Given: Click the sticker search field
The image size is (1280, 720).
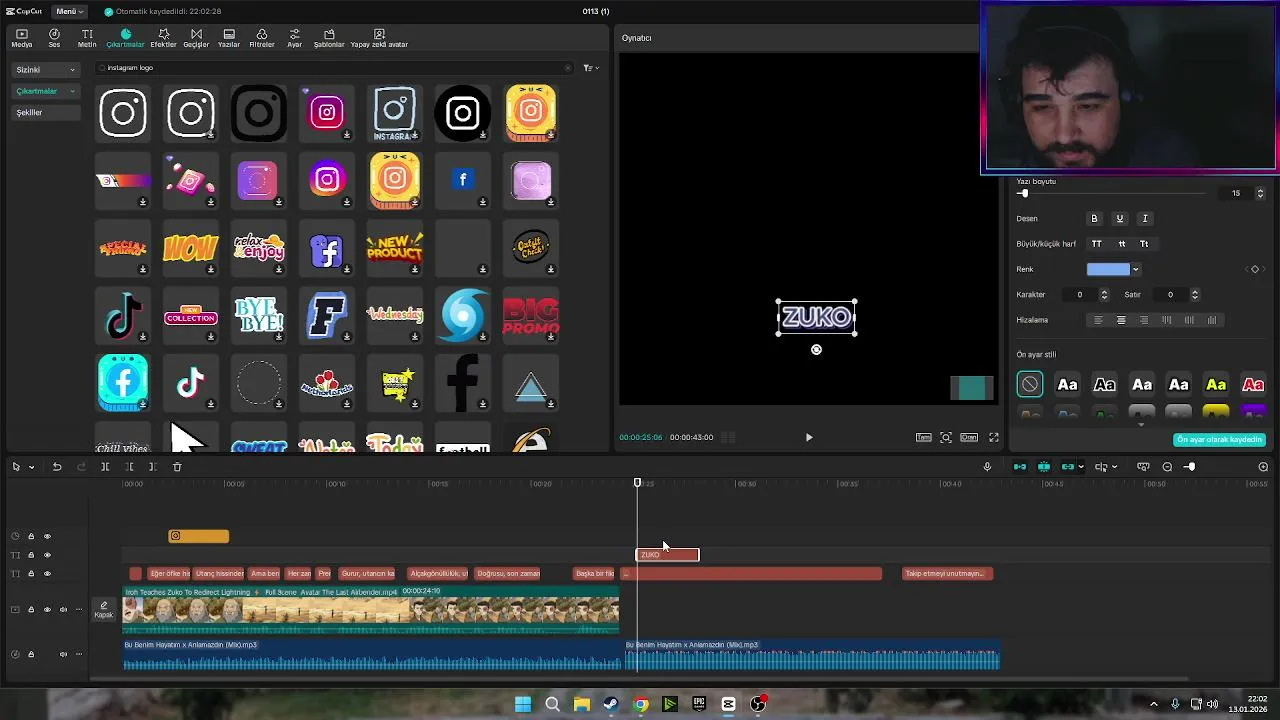Looking at the screenshot, I should coord(335,68).
